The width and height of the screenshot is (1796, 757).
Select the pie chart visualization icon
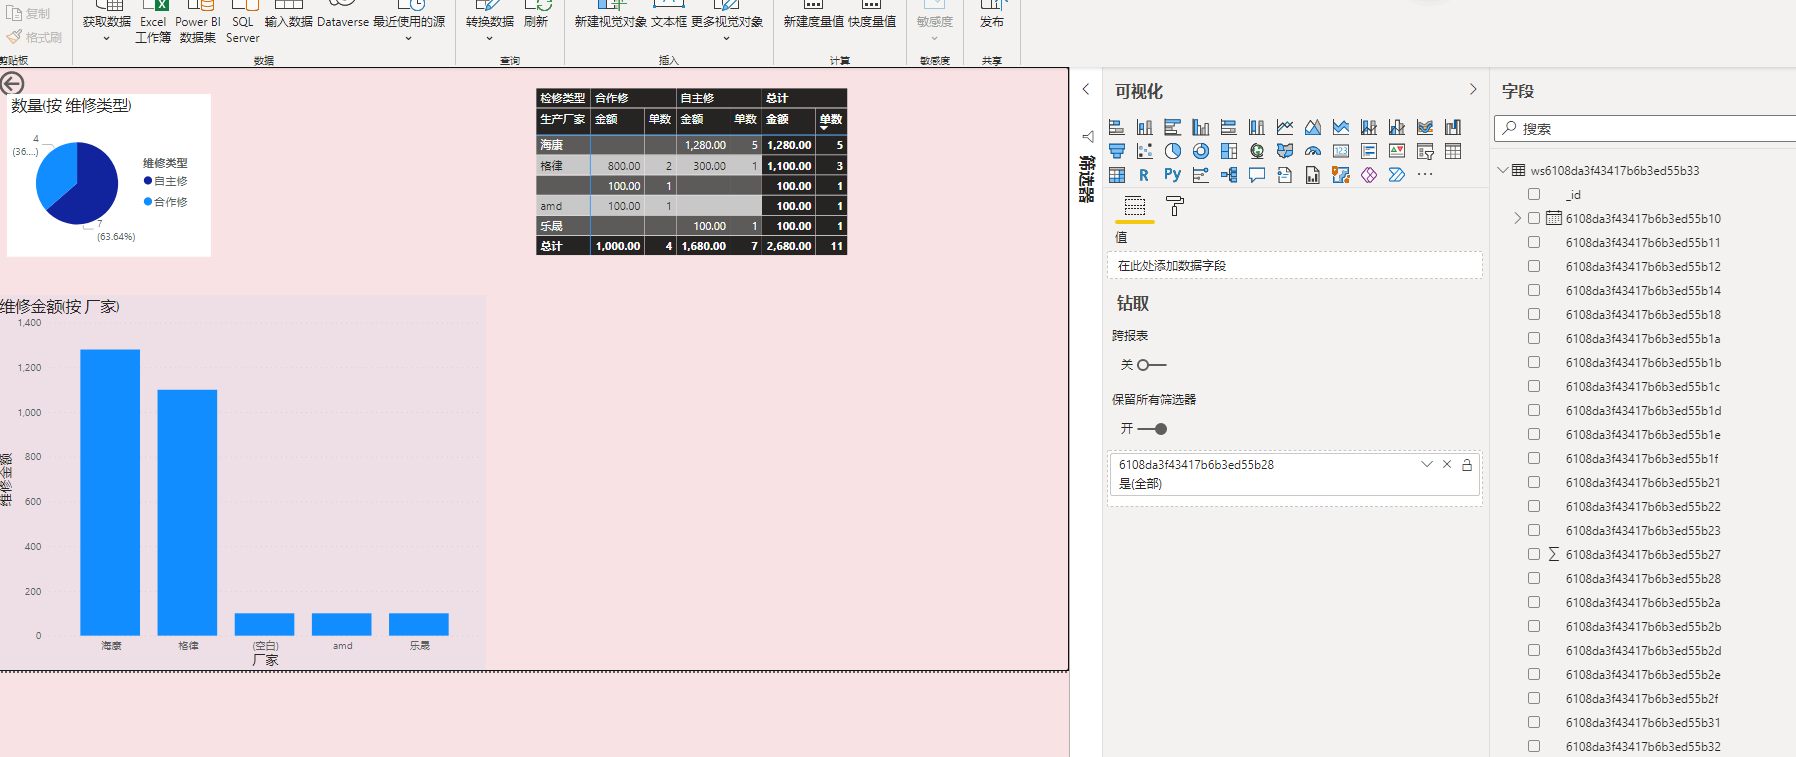tap(1173, 151)
